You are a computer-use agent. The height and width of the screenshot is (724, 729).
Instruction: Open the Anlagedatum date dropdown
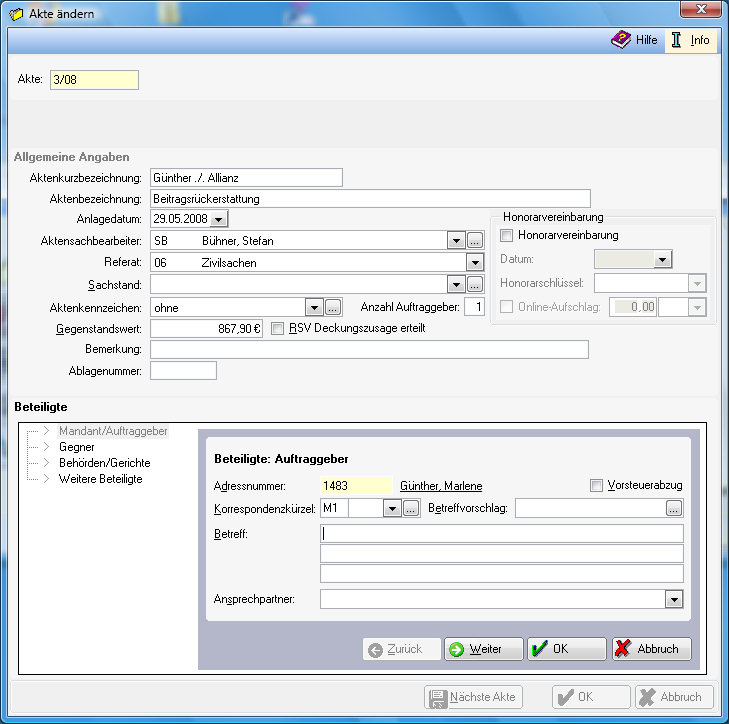coord(219,219)
